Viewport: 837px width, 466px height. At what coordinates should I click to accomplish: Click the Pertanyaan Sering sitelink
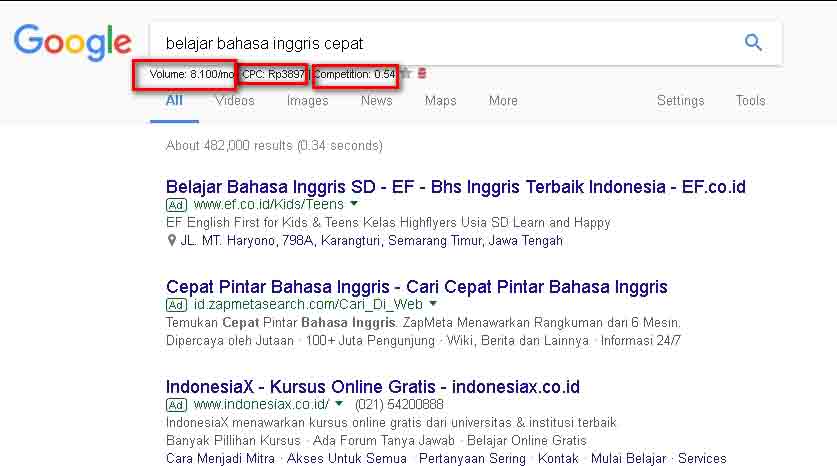click(472, 459)
